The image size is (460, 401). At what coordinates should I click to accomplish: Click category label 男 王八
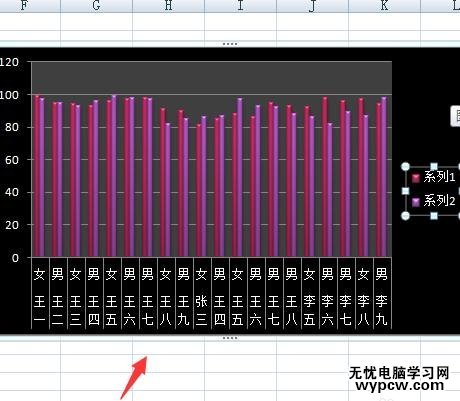click(291, 297)
